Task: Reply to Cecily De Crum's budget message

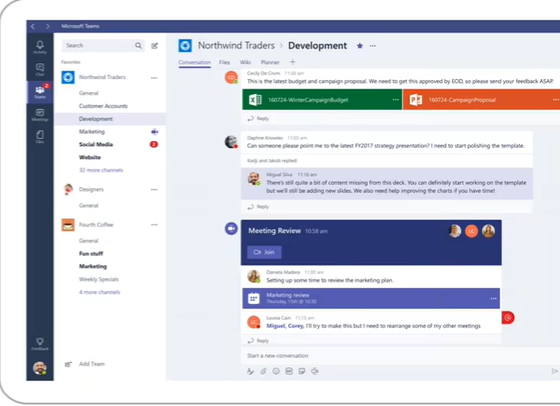Action: click(258, 119)
